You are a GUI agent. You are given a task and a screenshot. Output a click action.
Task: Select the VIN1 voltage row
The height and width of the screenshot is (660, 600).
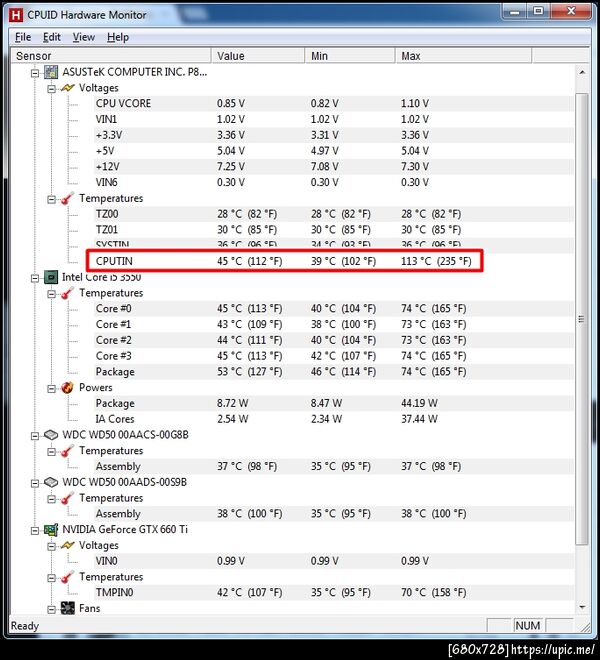coord(334,120)
